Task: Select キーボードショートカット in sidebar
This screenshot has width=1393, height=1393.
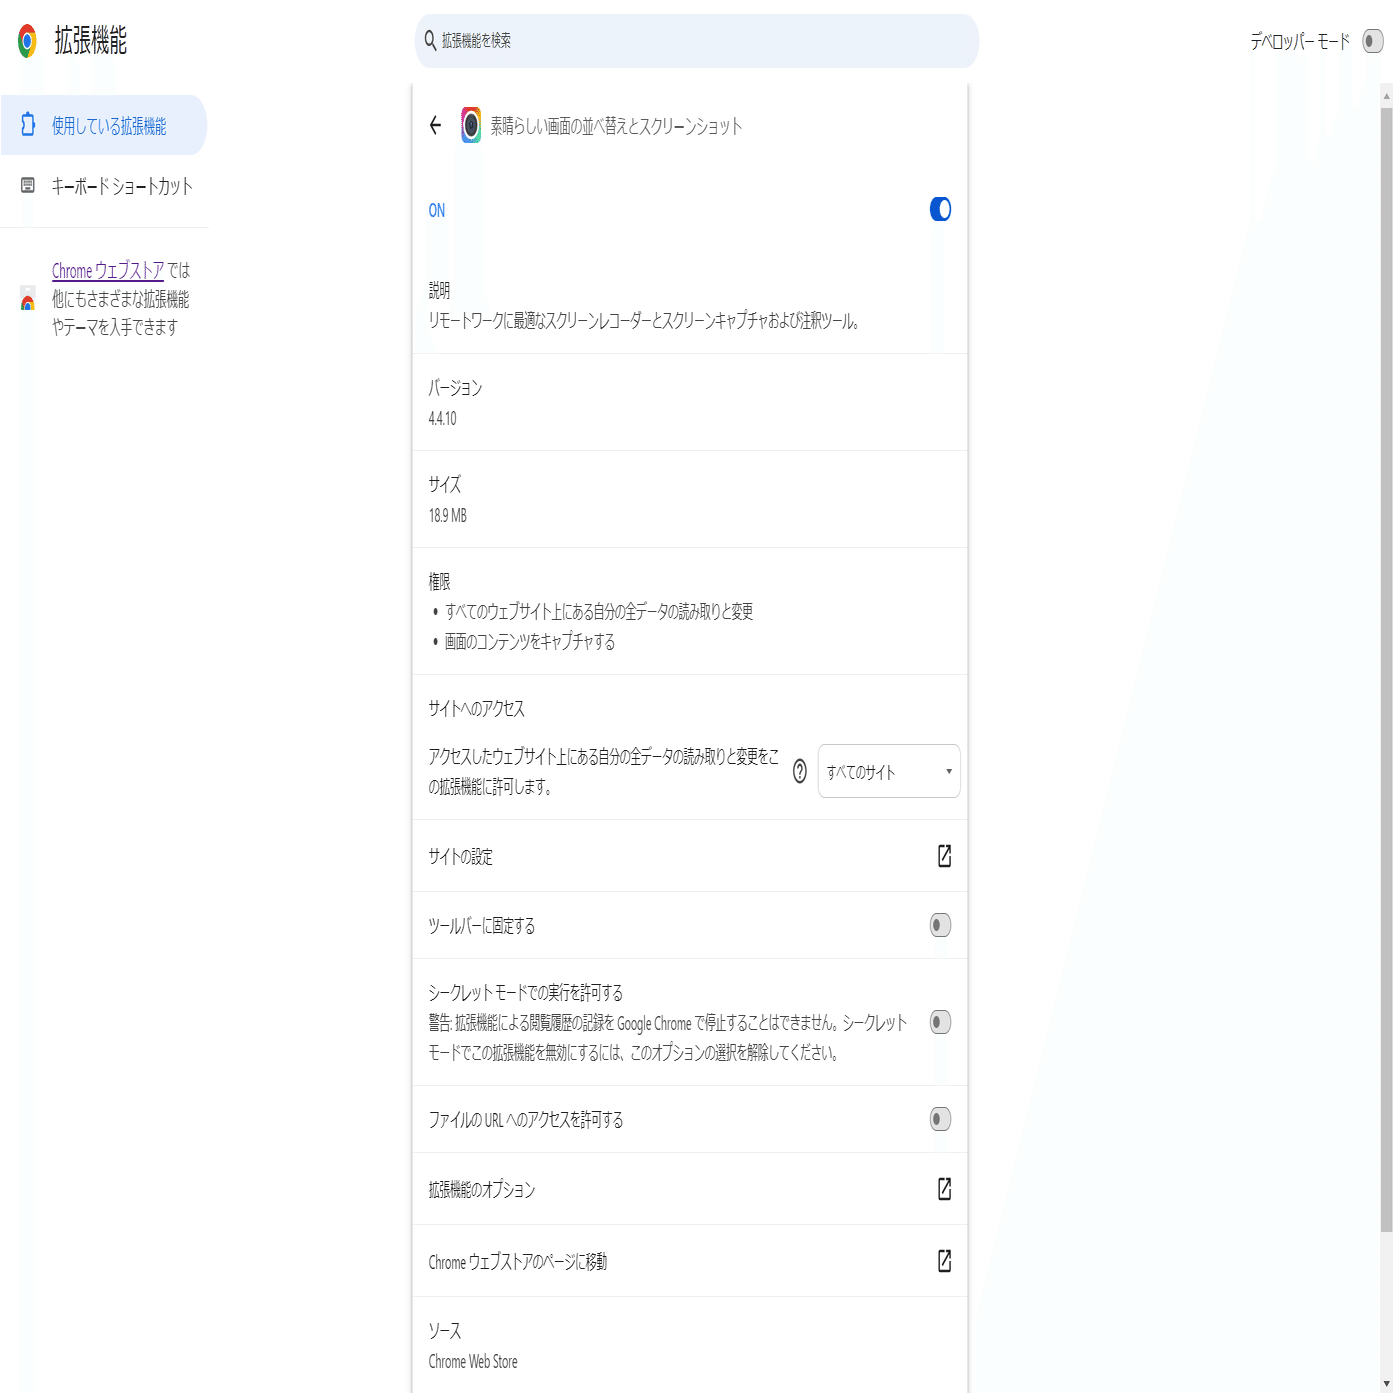Action: tap(104, 185)
